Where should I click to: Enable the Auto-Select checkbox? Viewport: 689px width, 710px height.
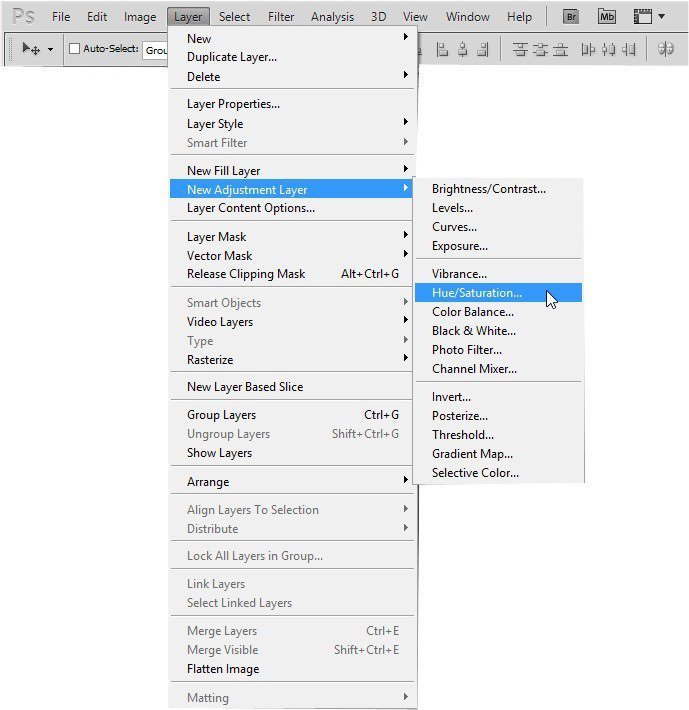[x=74, y=48]
